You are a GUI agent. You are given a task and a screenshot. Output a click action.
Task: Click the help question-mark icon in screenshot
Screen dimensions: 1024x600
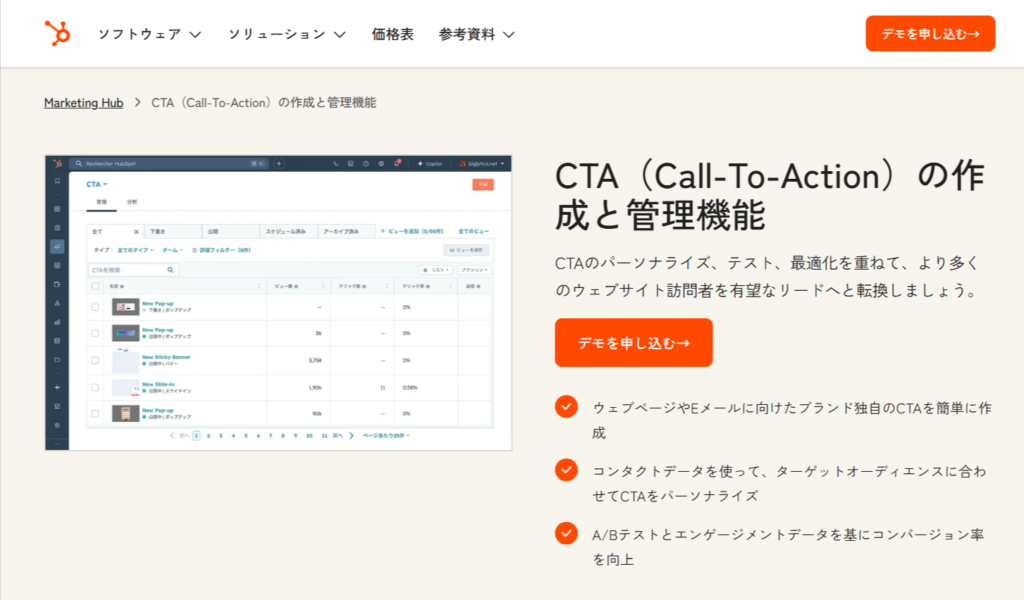pos(366,163)
